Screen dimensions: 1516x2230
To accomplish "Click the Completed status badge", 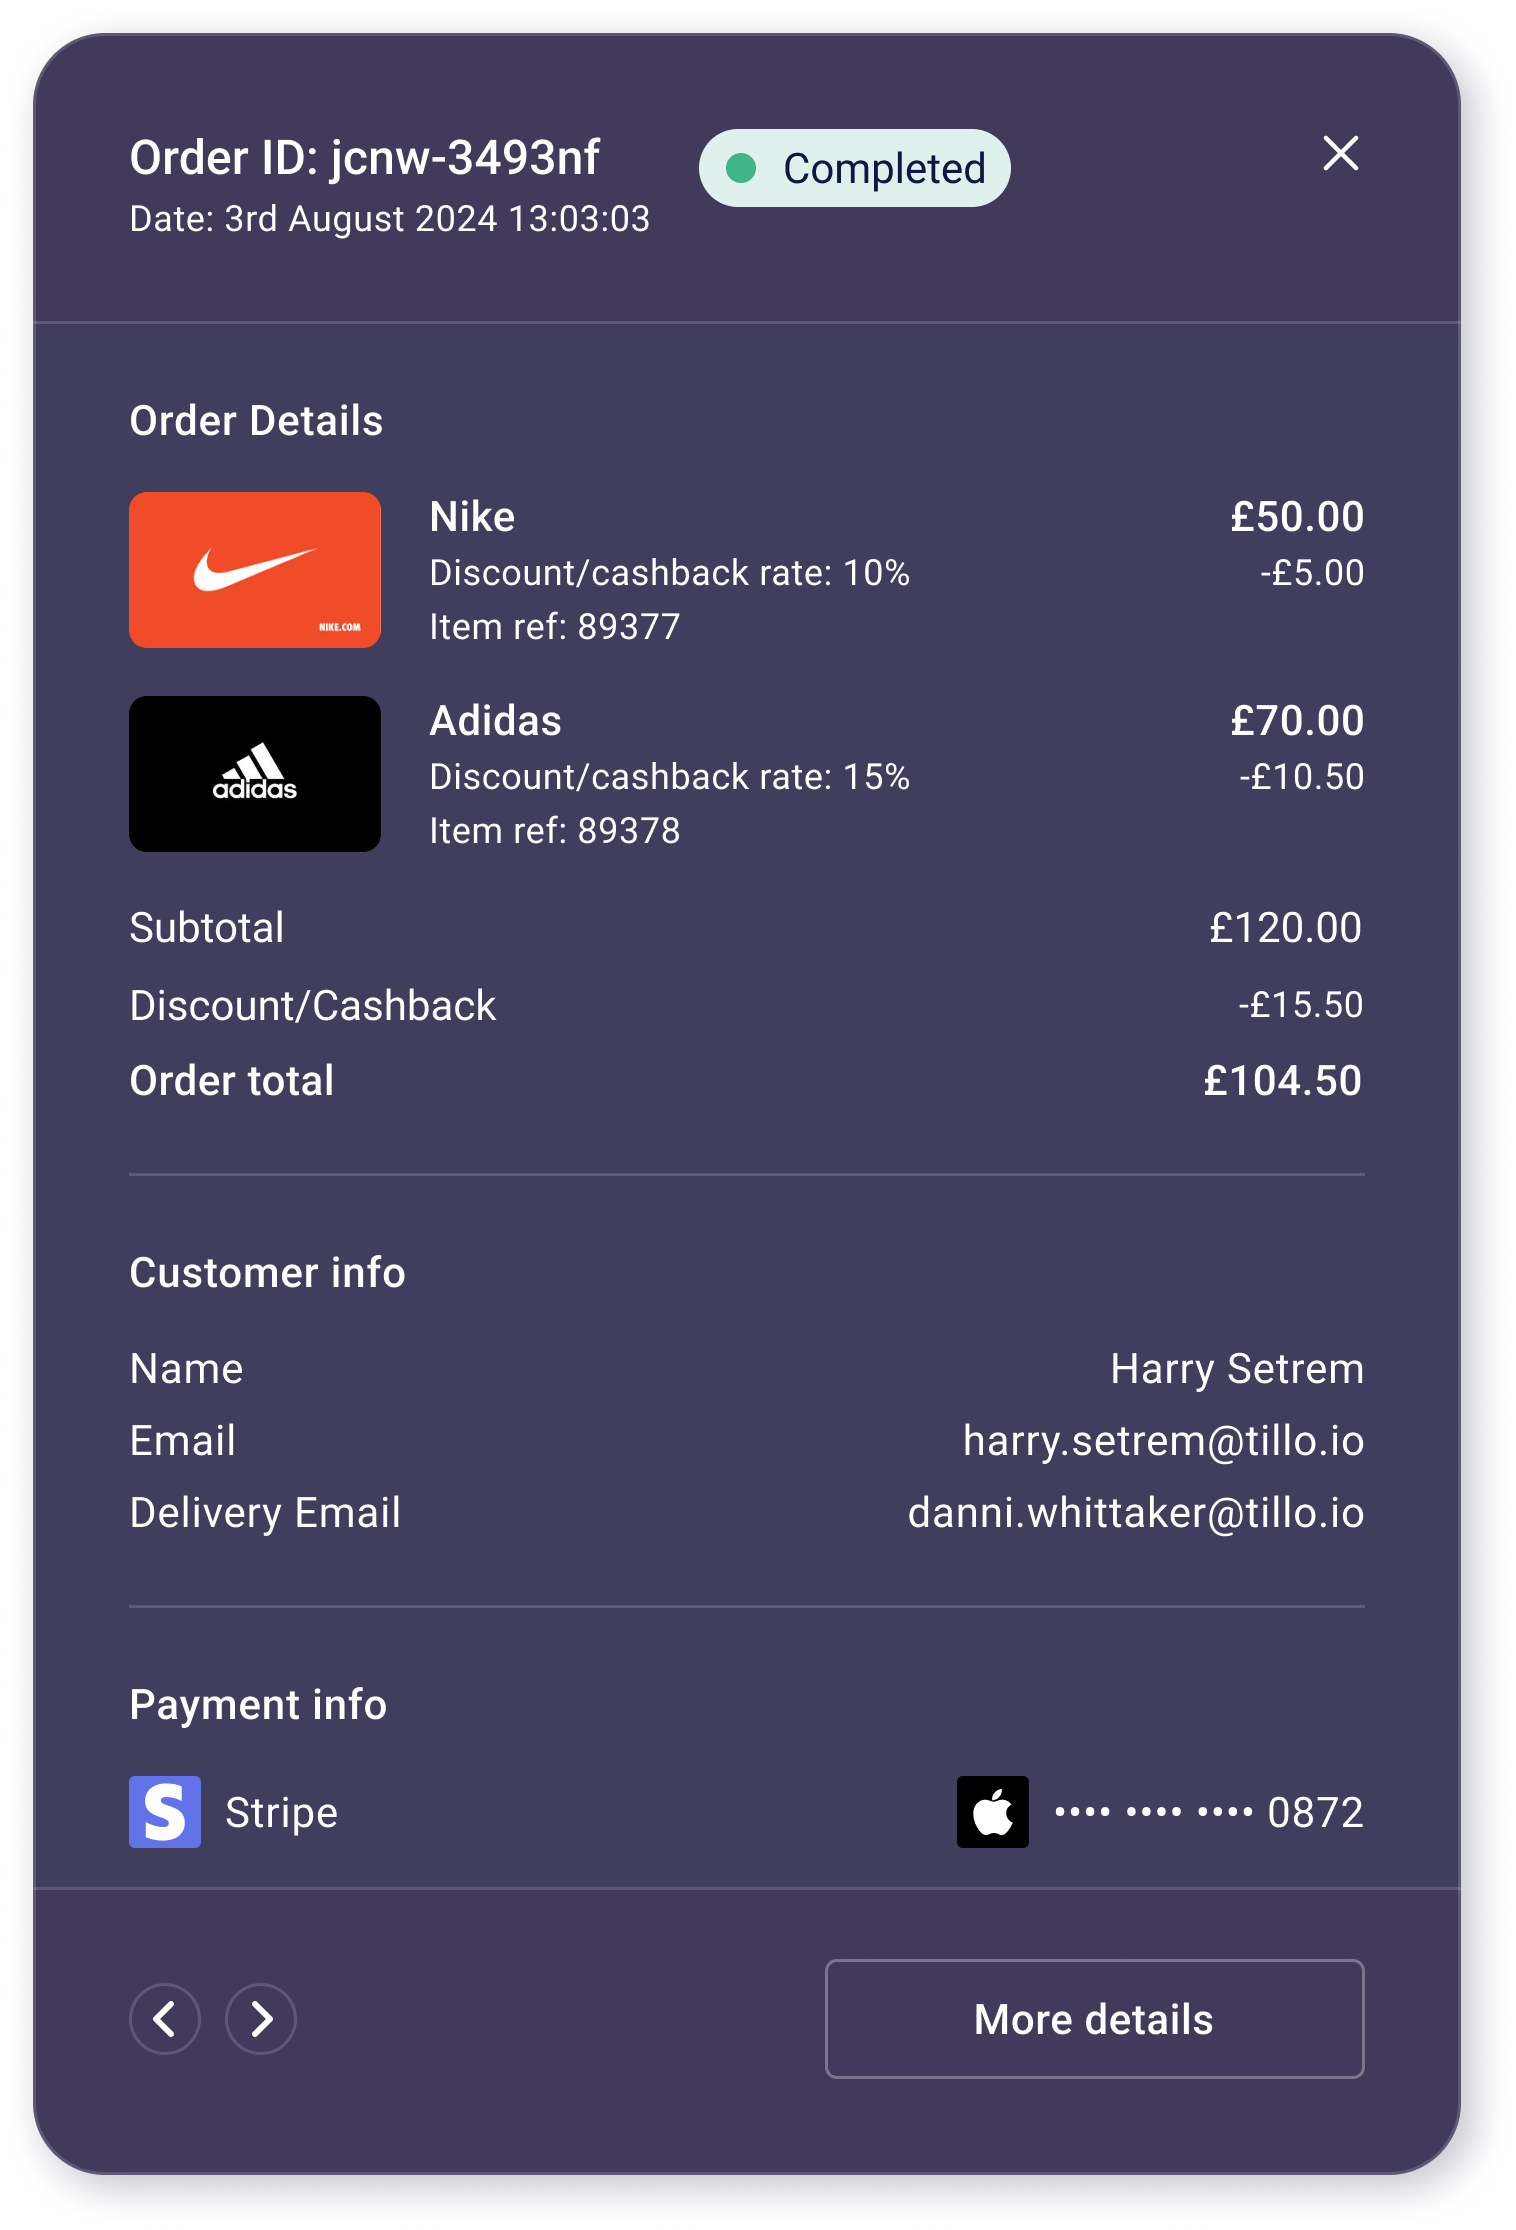I will point(855,168).
